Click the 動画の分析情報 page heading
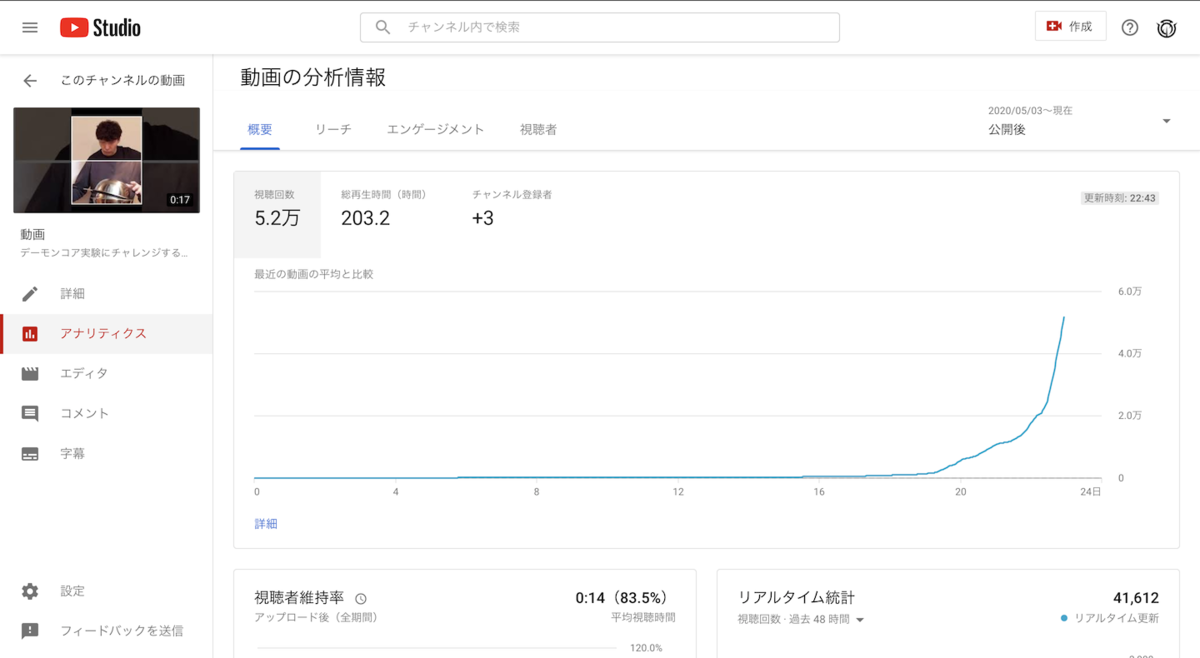The width and height of the screenshot is (1200, 658). coord(313,77)
